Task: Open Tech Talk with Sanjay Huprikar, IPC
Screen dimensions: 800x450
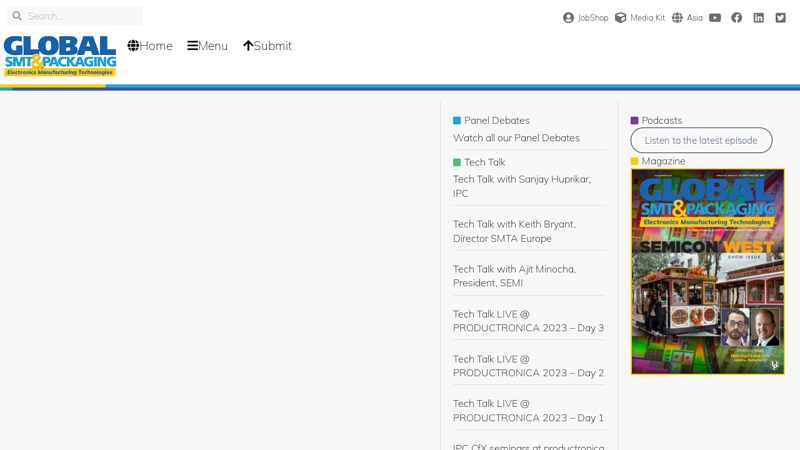Action: pos(522,186)
